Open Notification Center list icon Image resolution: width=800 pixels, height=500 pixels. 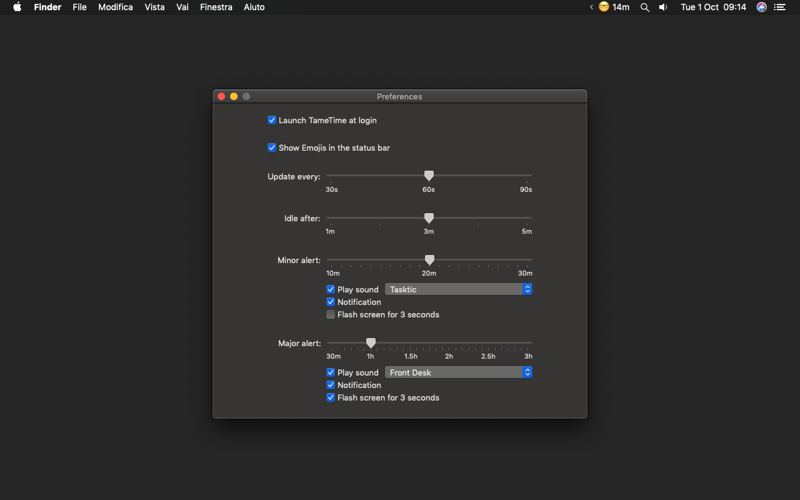click(780, 7)
